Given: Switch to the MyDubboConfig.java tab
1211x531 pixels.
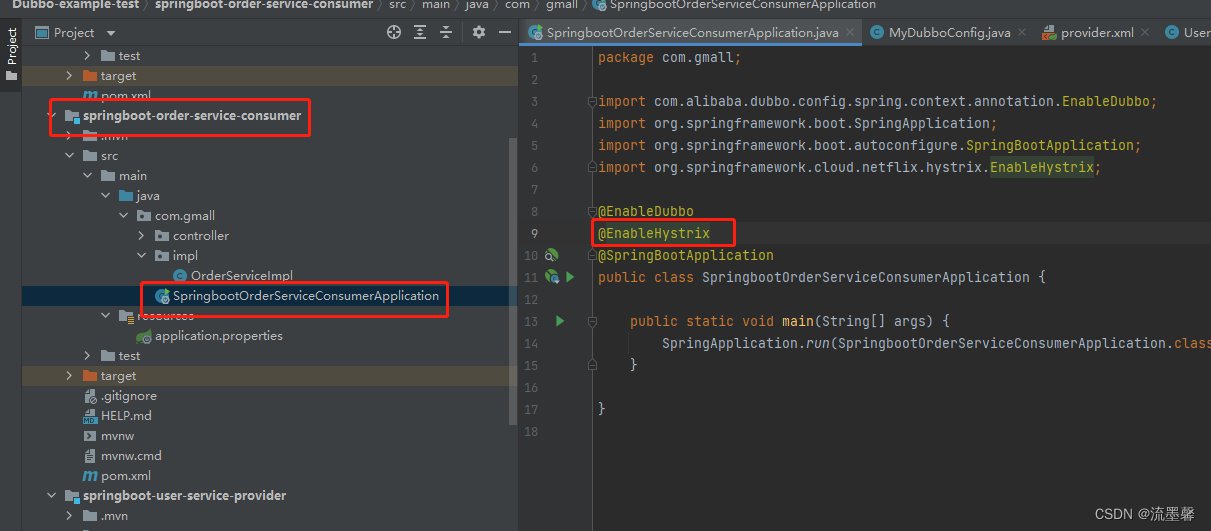Looking at the screenshot, I should point(950,32).
